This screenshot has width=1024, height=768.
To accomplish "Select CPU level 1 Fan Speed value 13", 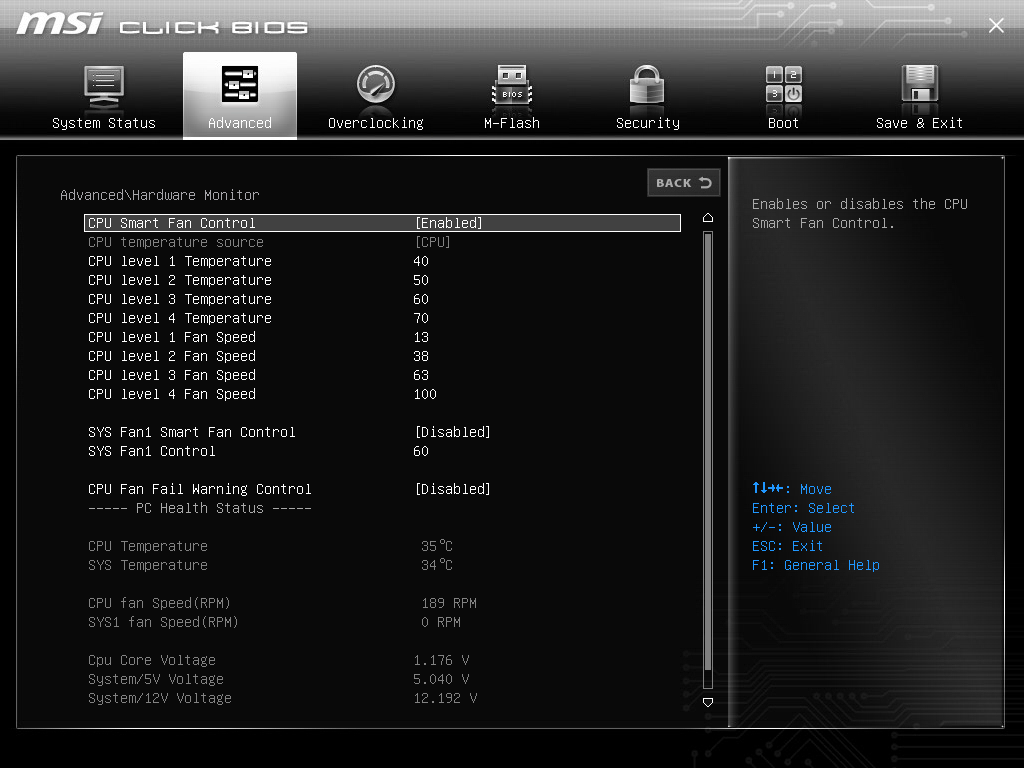I will click(x=421, y=337).
